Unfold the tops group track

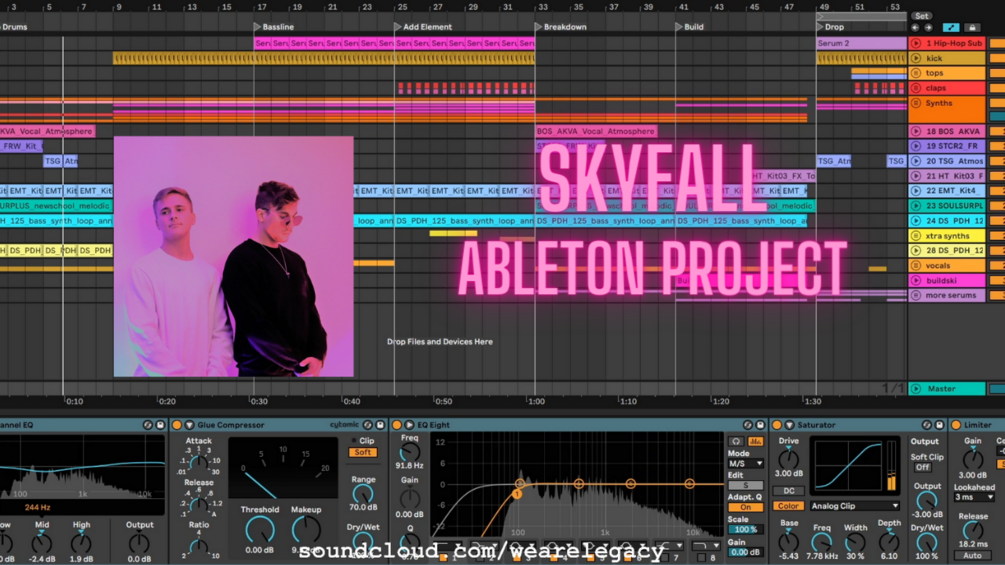916,73
